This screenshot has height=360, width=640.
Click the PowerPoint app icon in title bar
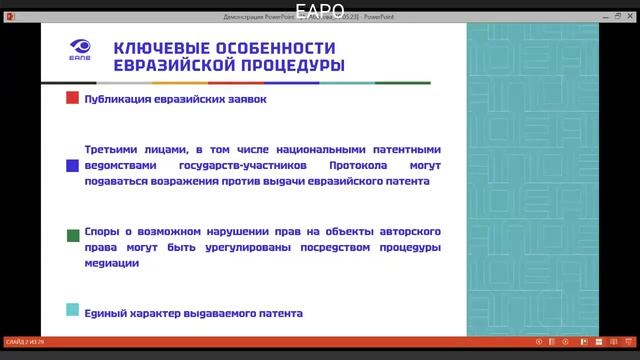pyautogui.click(x=11, y=16)
